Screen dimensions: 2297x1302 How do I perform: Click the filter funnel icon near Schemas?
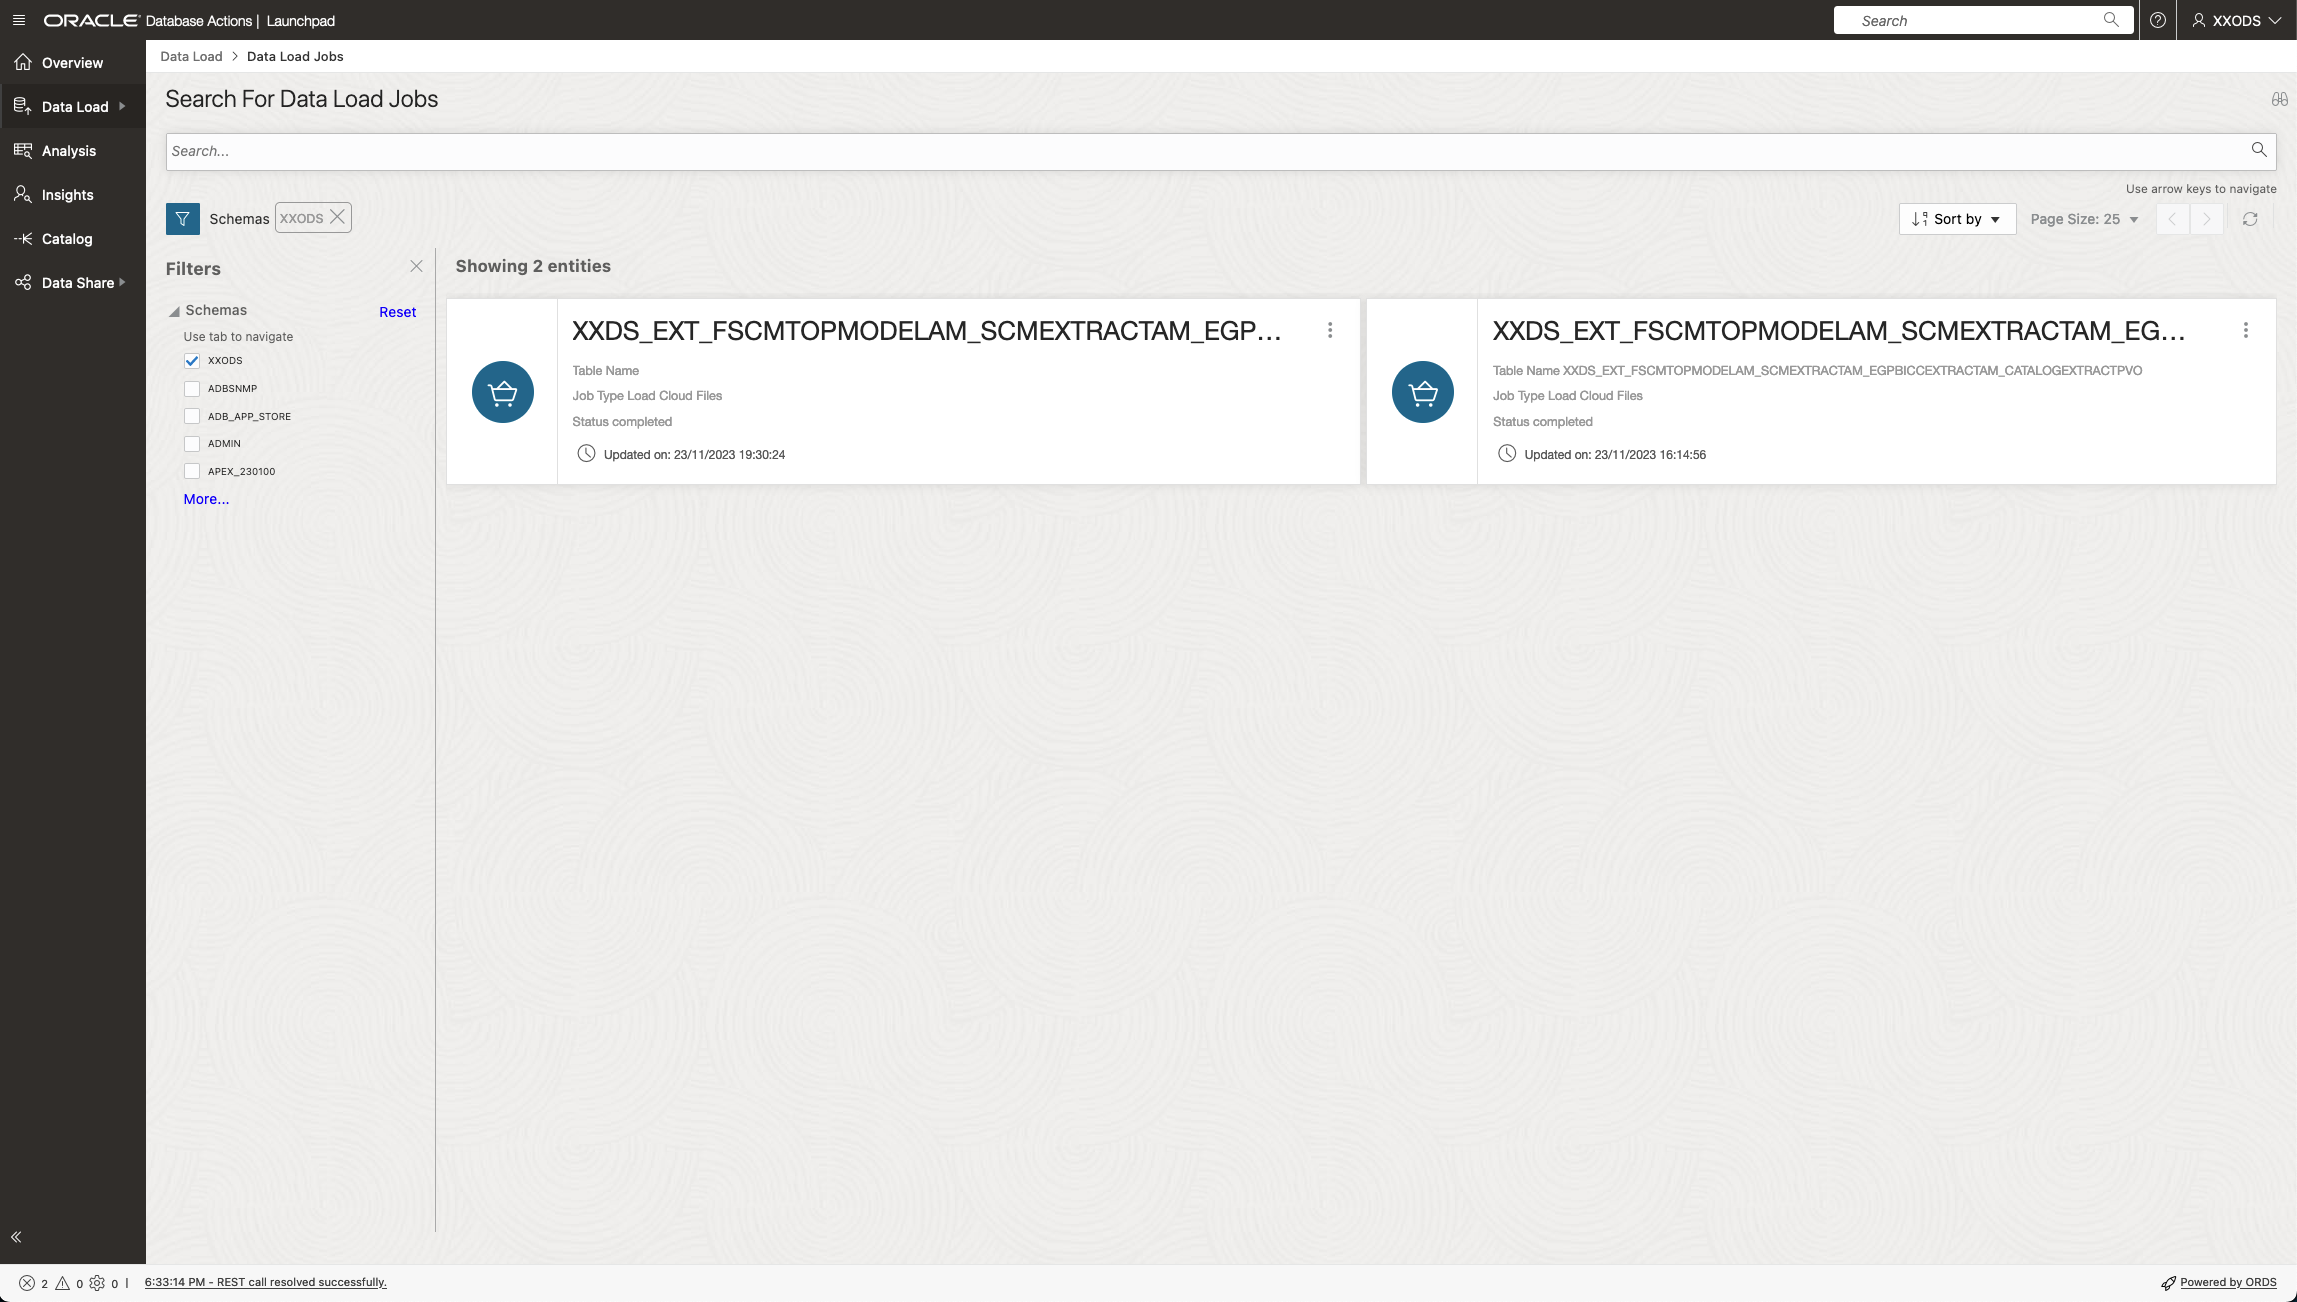[x=183, y=218]
